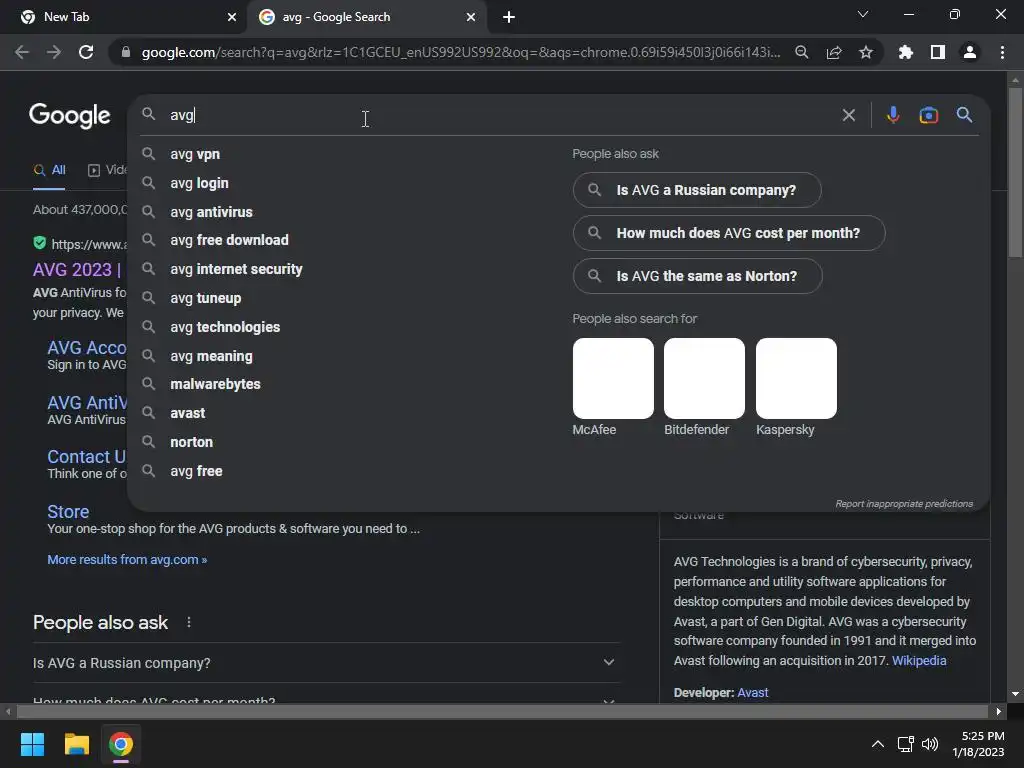Choose the avg login suggestion
The width and height of the screenshot is (1024, 768).
pos(199,183)
